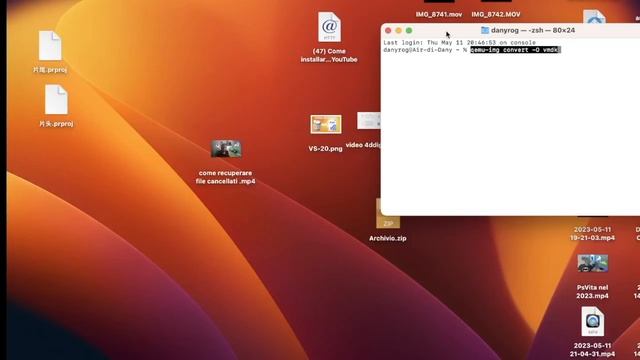Click the highlighted "qemu-img convert -O vmdk" command
640x360 pixels.
tap(516, 50)
